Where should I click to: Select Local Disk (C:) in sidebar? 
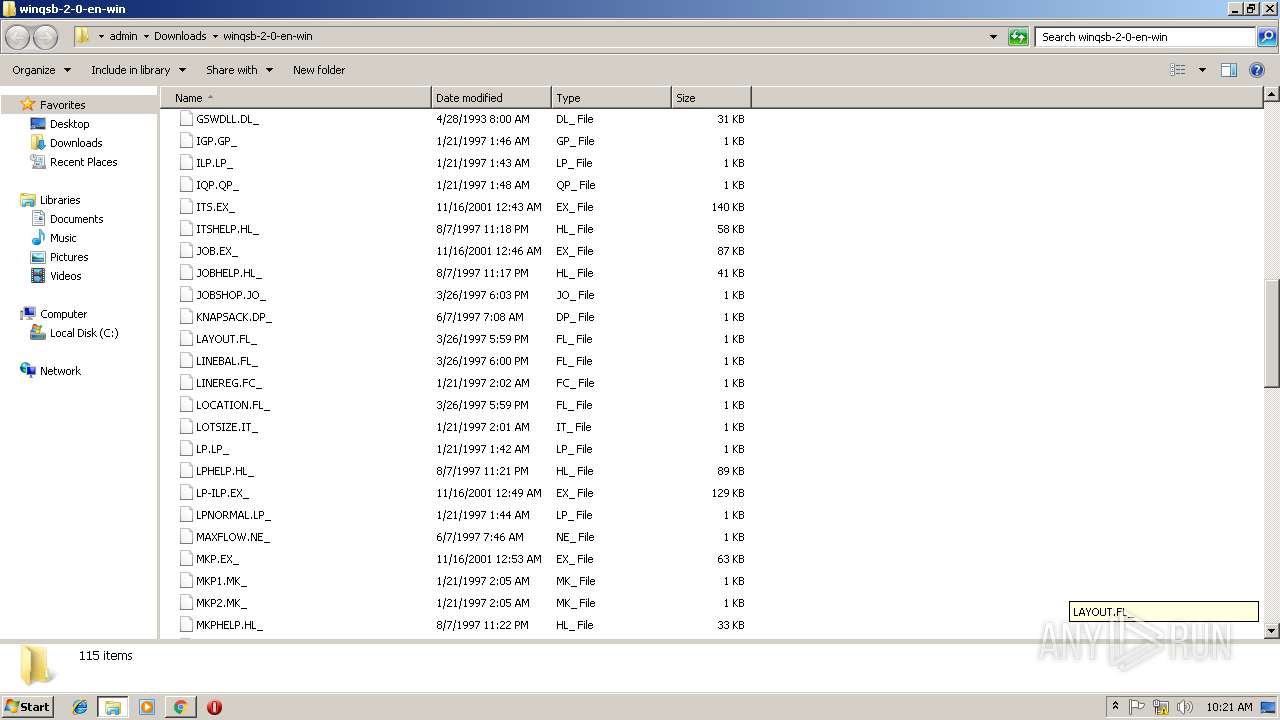(x=84, y=333)
